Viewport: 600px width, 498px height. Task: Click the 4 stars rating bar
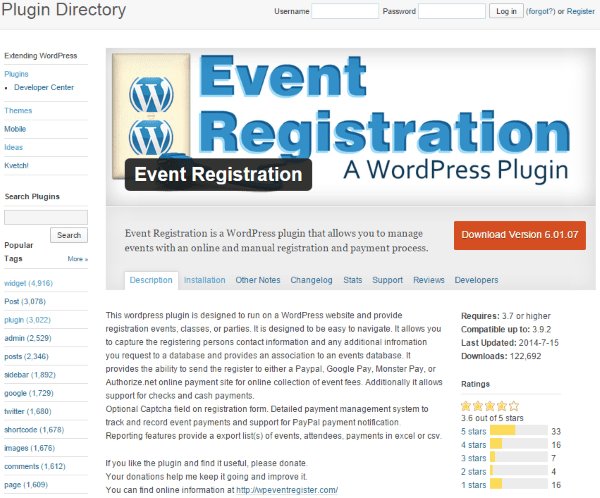(519, 444)
